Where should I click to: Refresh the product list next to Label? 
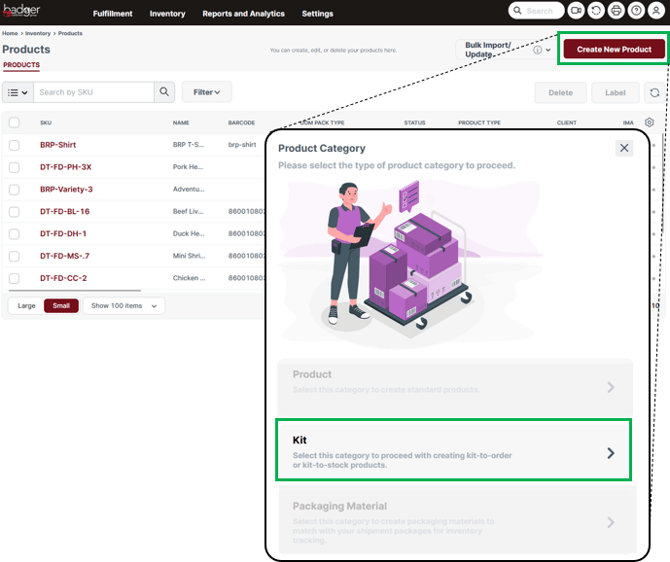654,92
